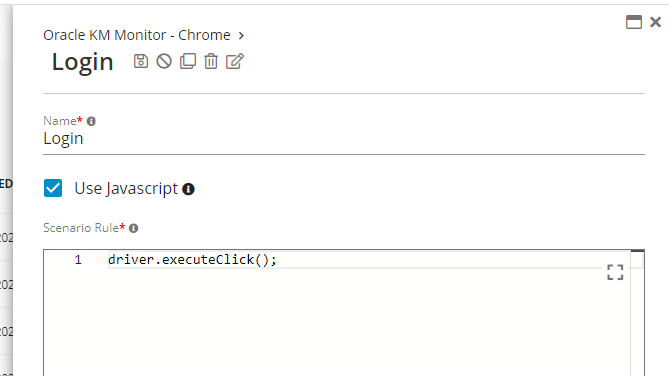This screenshot has height=376, width=669.
Task: Focus the Name field containing Login
Action: pos(344,139)
